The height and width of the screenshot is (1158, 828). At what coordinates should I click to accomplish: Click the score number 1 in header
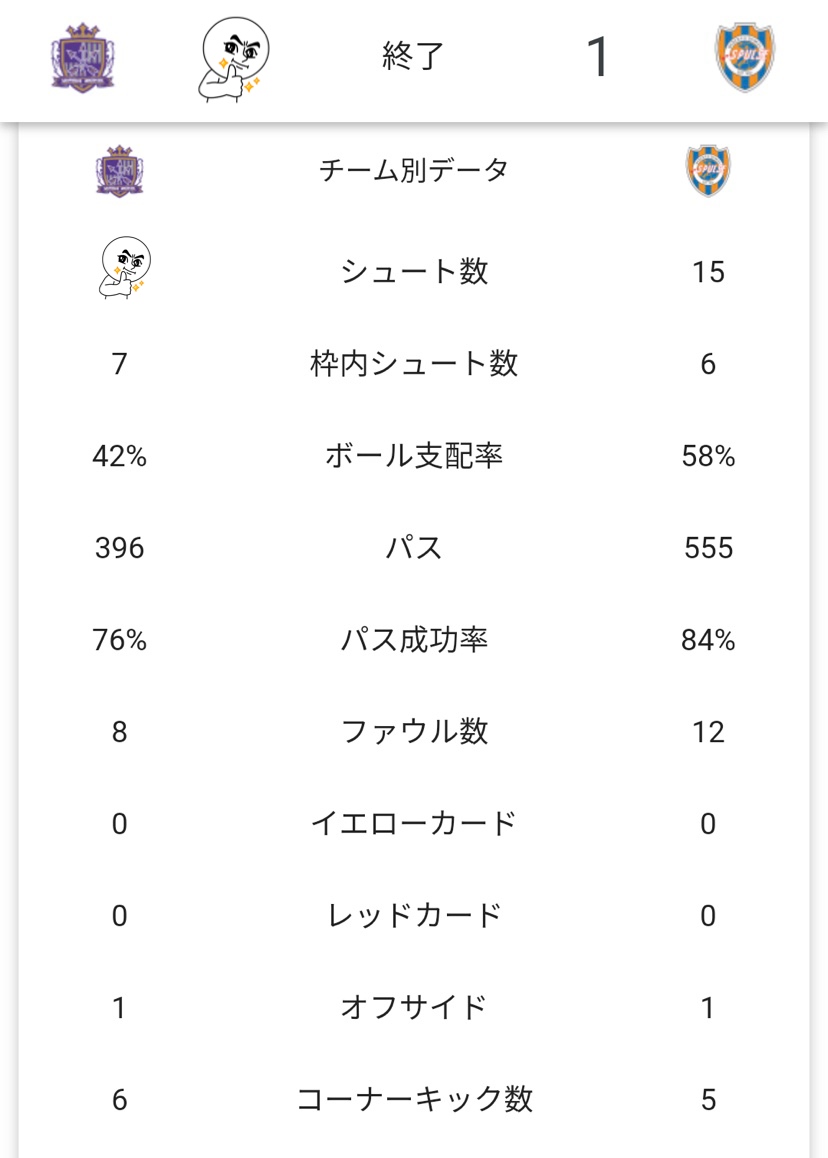[x=597, y=58]
